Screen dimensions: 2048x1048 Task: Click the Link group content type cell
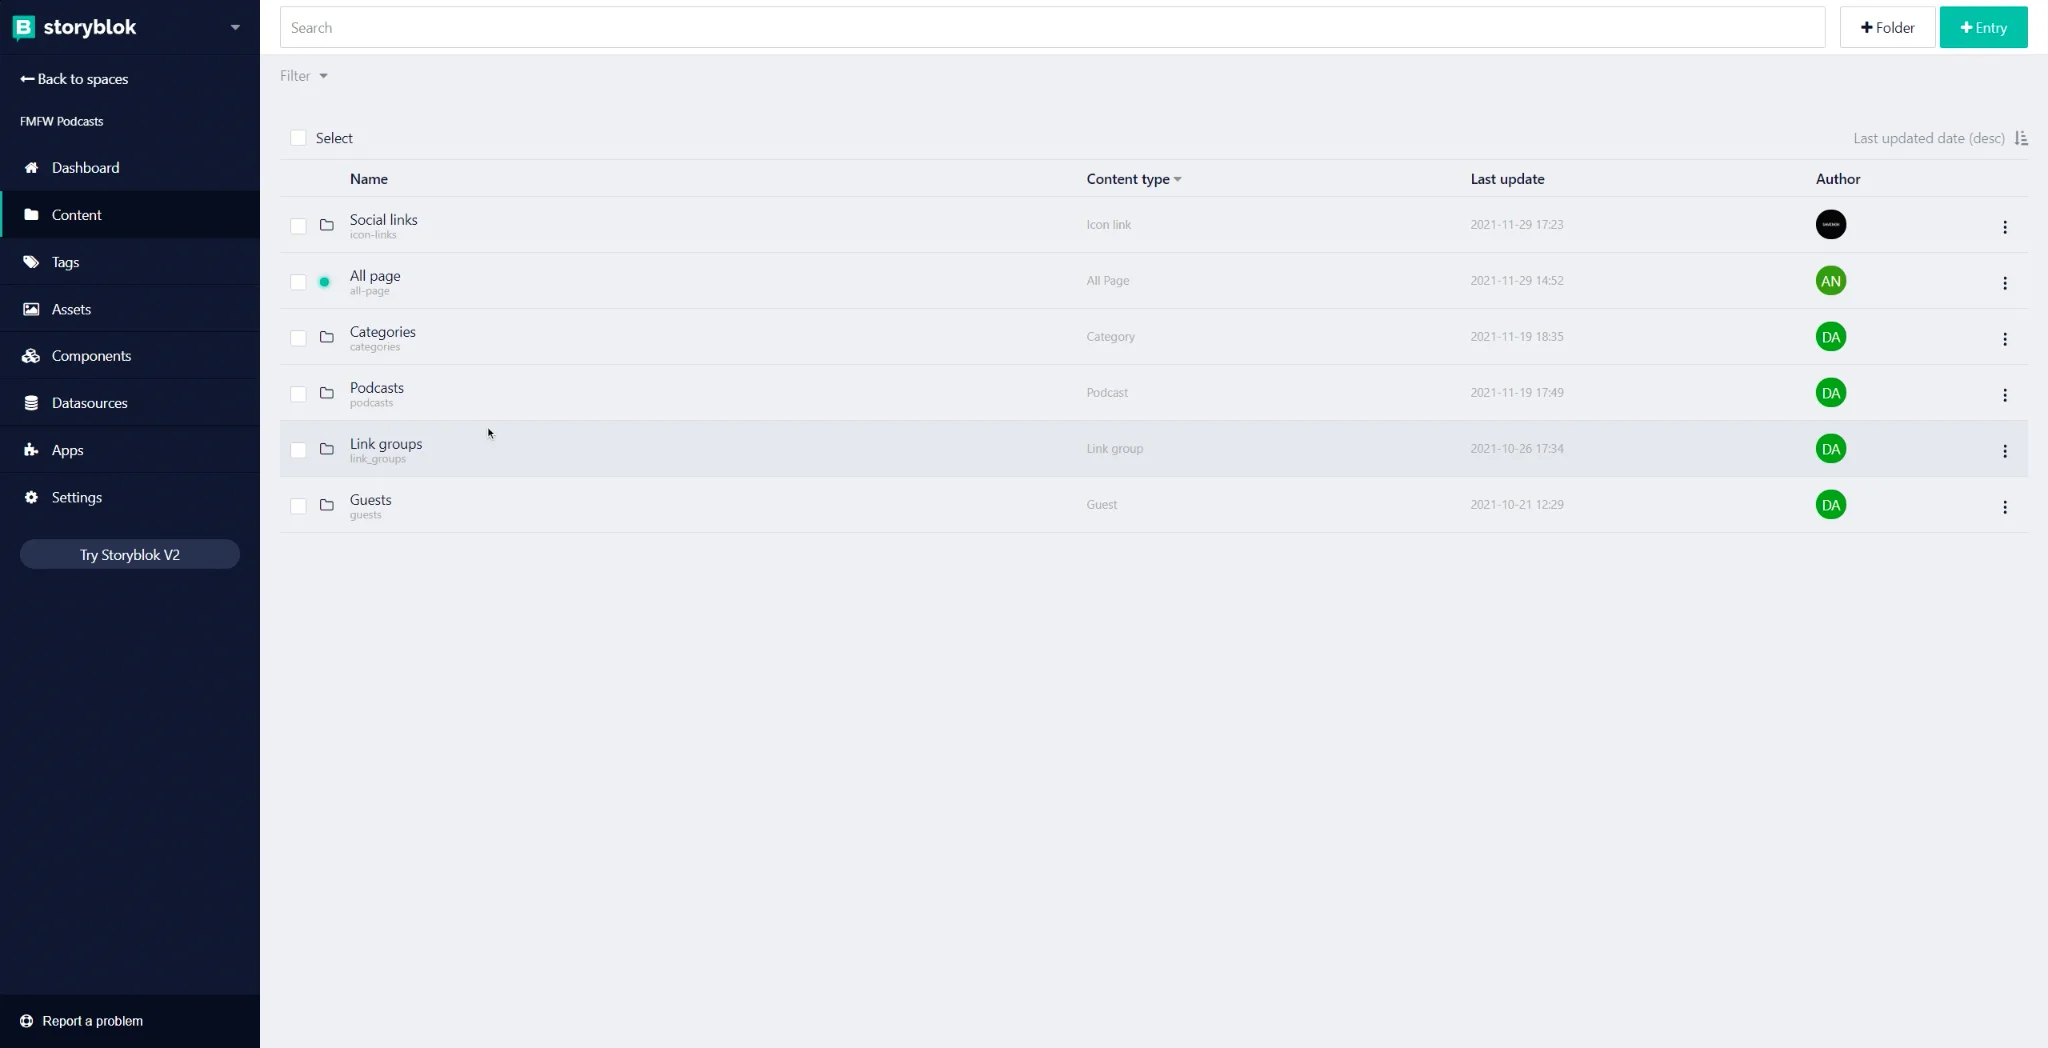coord(1114,449)
